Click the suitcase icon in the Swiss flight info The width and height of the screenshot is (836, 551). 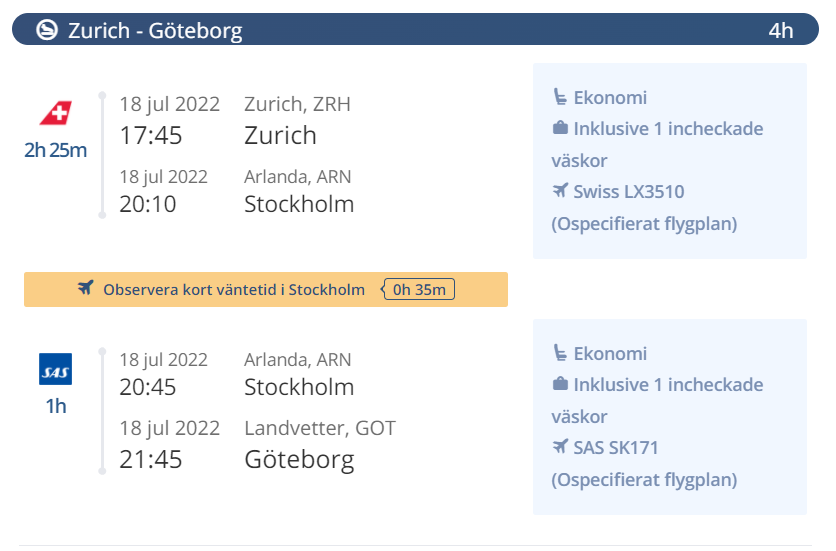pos(559,129)
